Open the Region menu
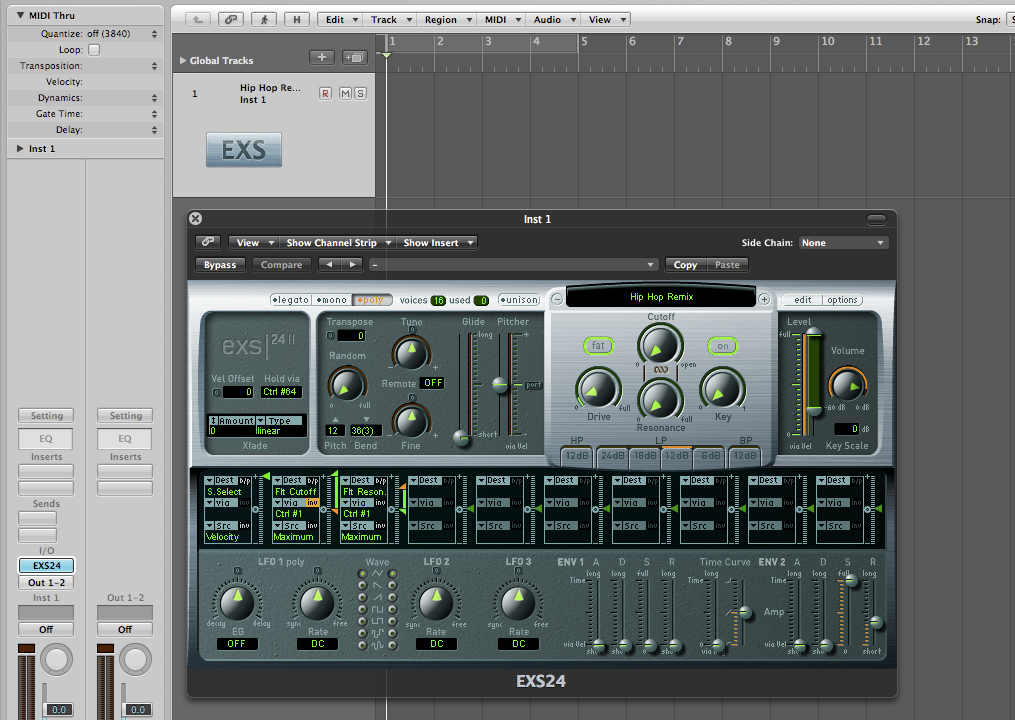 pyautogui.click(x=447, y=19)
